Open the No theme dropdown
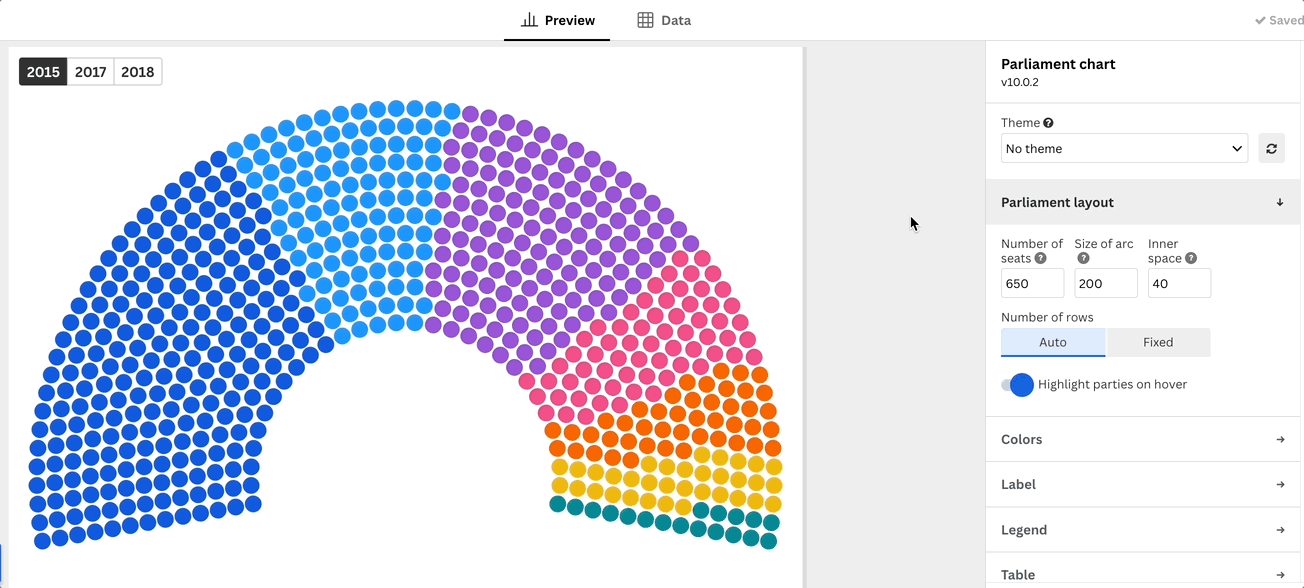This screenshot has width=1304, height=588. 1124,148
